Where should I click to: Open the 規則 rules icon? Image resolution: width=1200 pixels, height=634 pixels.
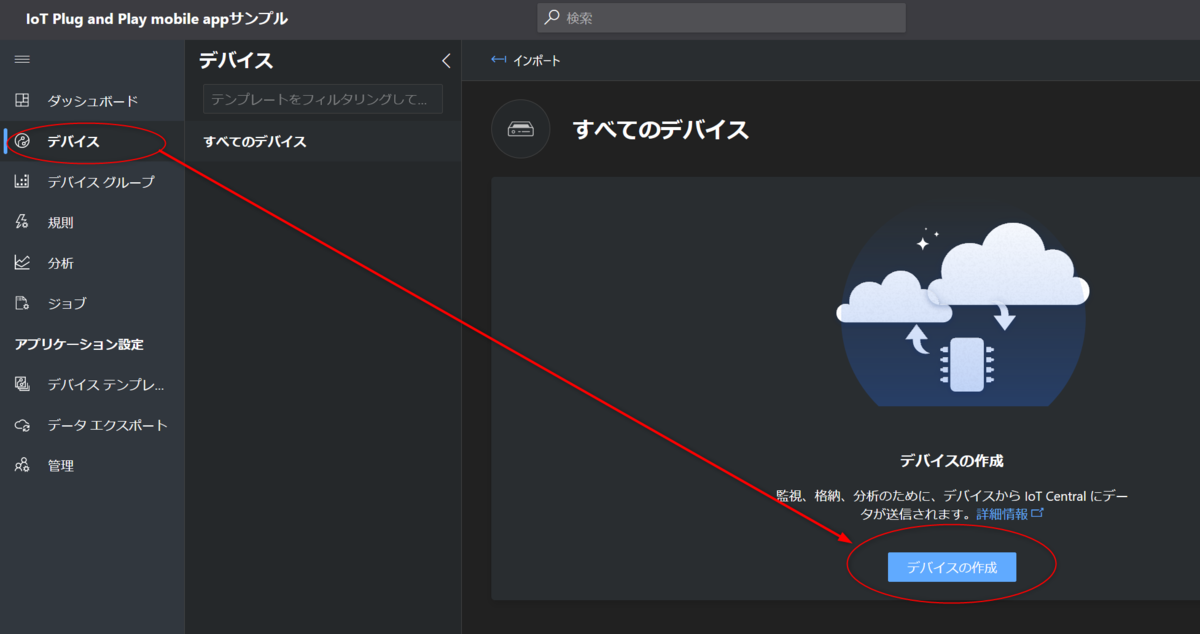(x=22, y=222)
